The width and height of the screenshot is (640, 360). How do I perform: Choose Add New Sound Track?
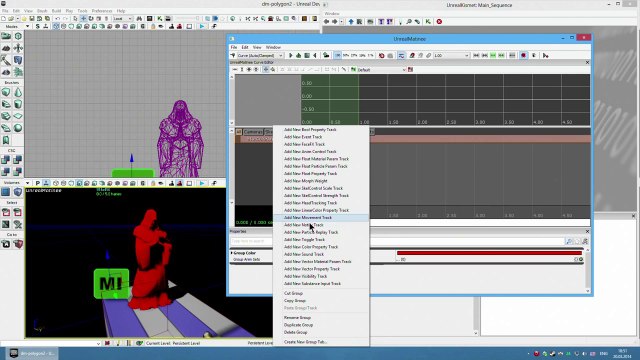(321, 254)
